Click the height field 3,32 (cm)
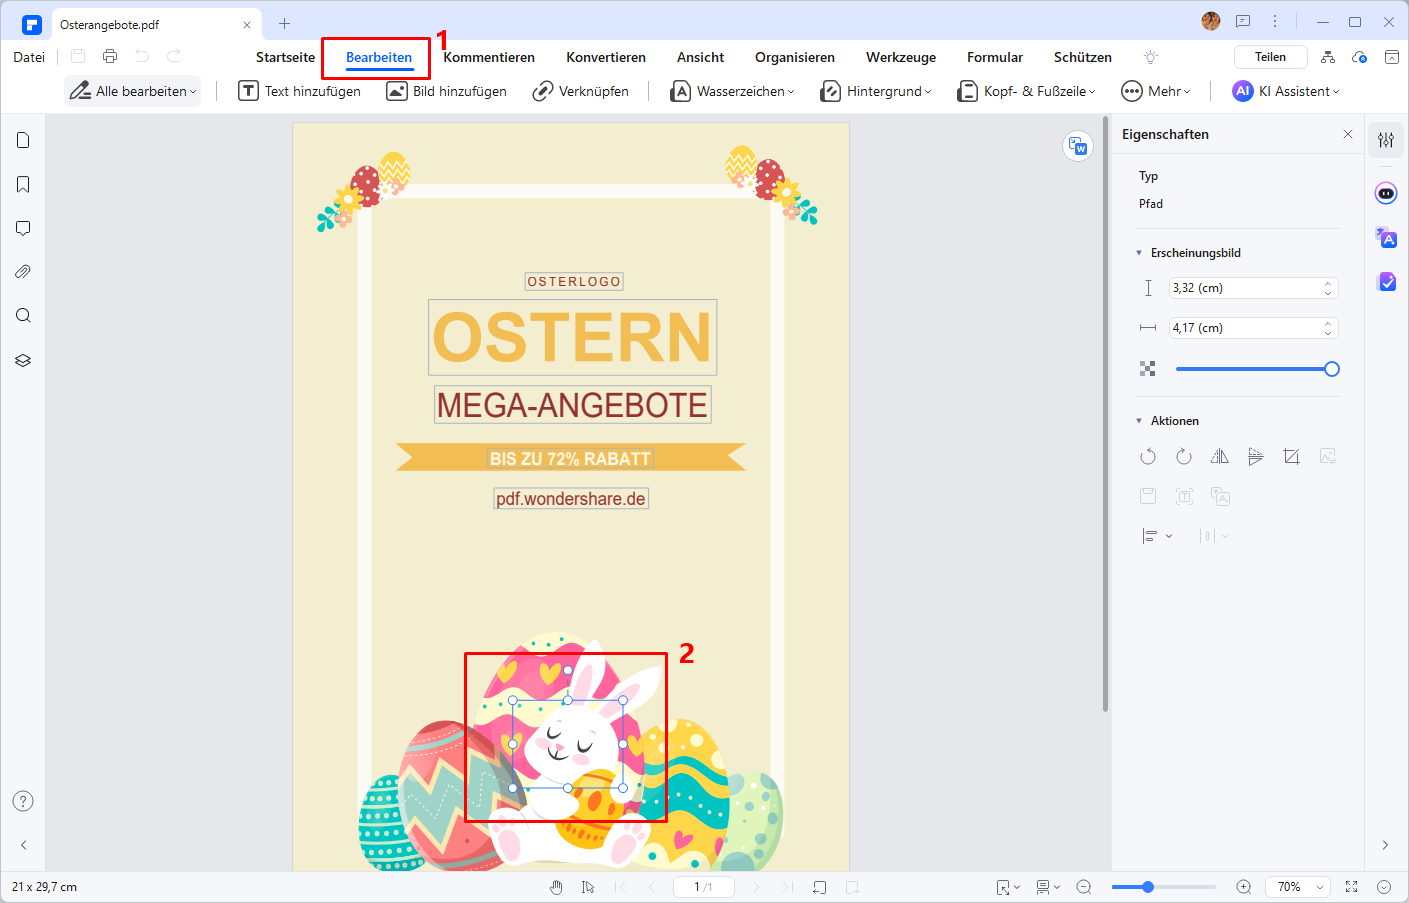The width and height of the screenshot is (1409, 903). pos(1254,288)
